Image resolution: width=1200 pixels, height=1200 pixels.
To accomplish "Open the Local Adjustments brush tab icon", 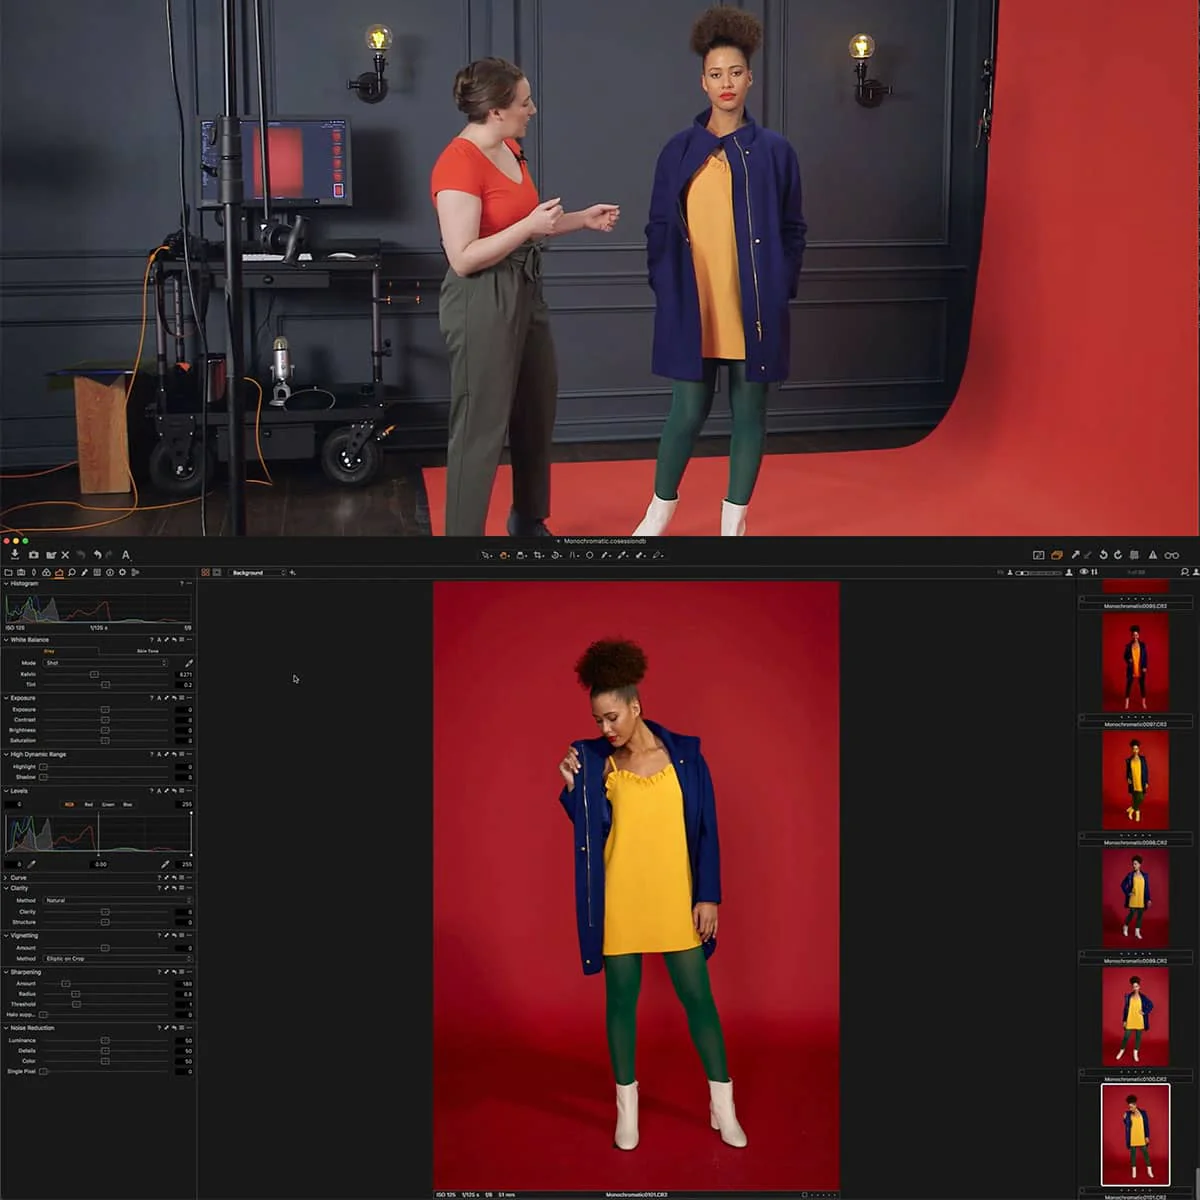I will [x=84, y=573].
